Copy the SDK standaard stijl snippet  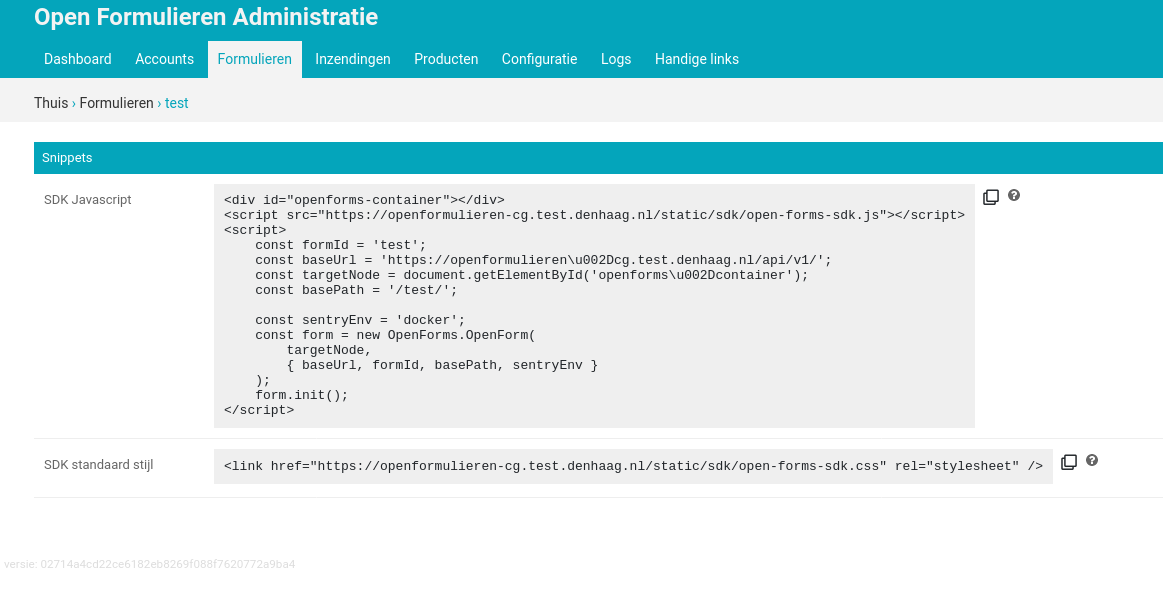1069,461
